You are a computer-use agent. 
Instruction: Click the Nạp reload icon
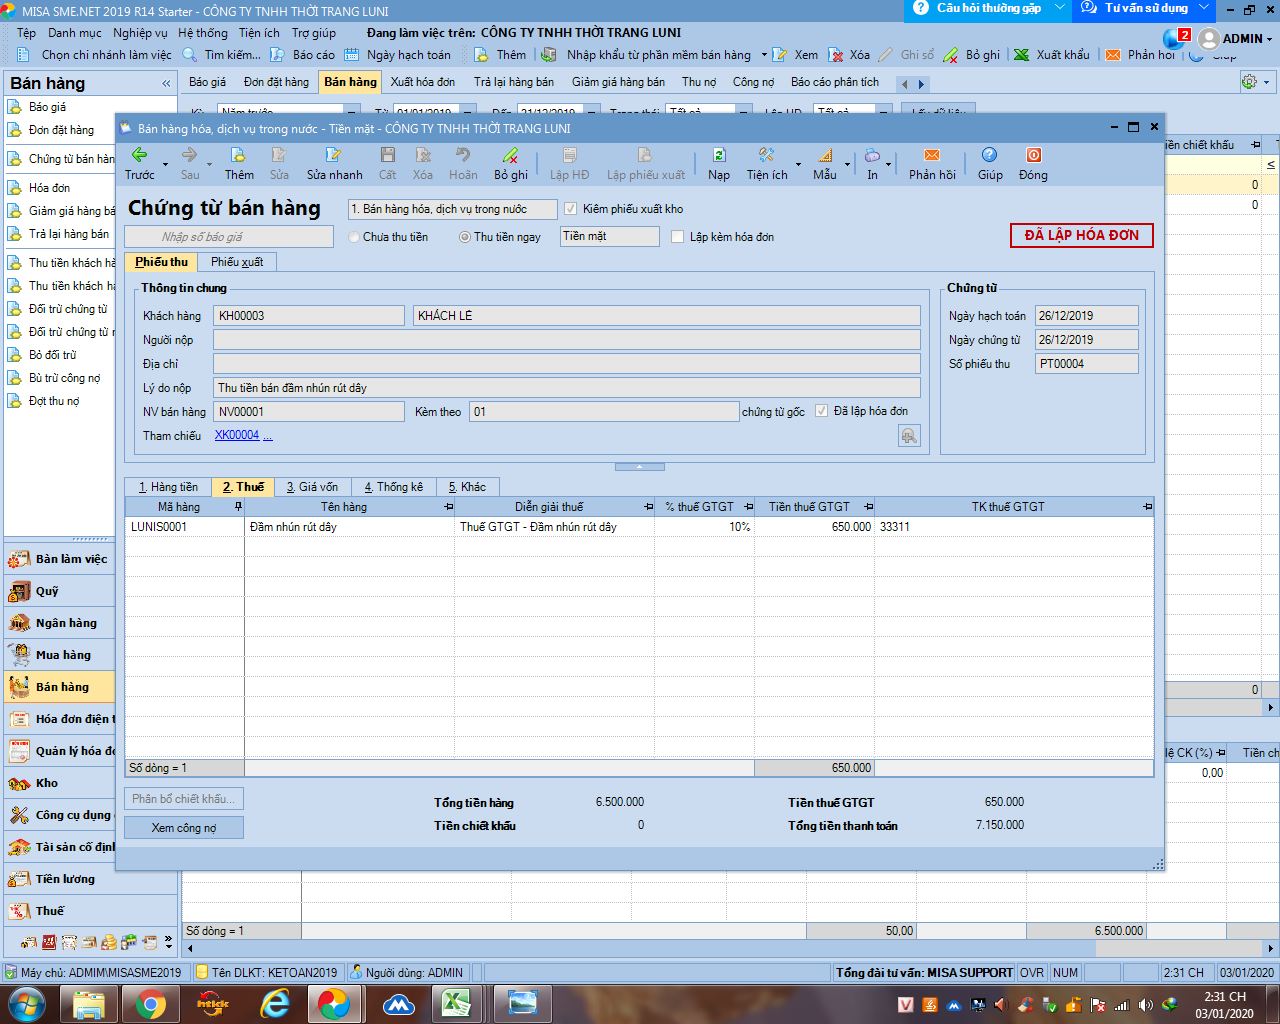[718, 156]
